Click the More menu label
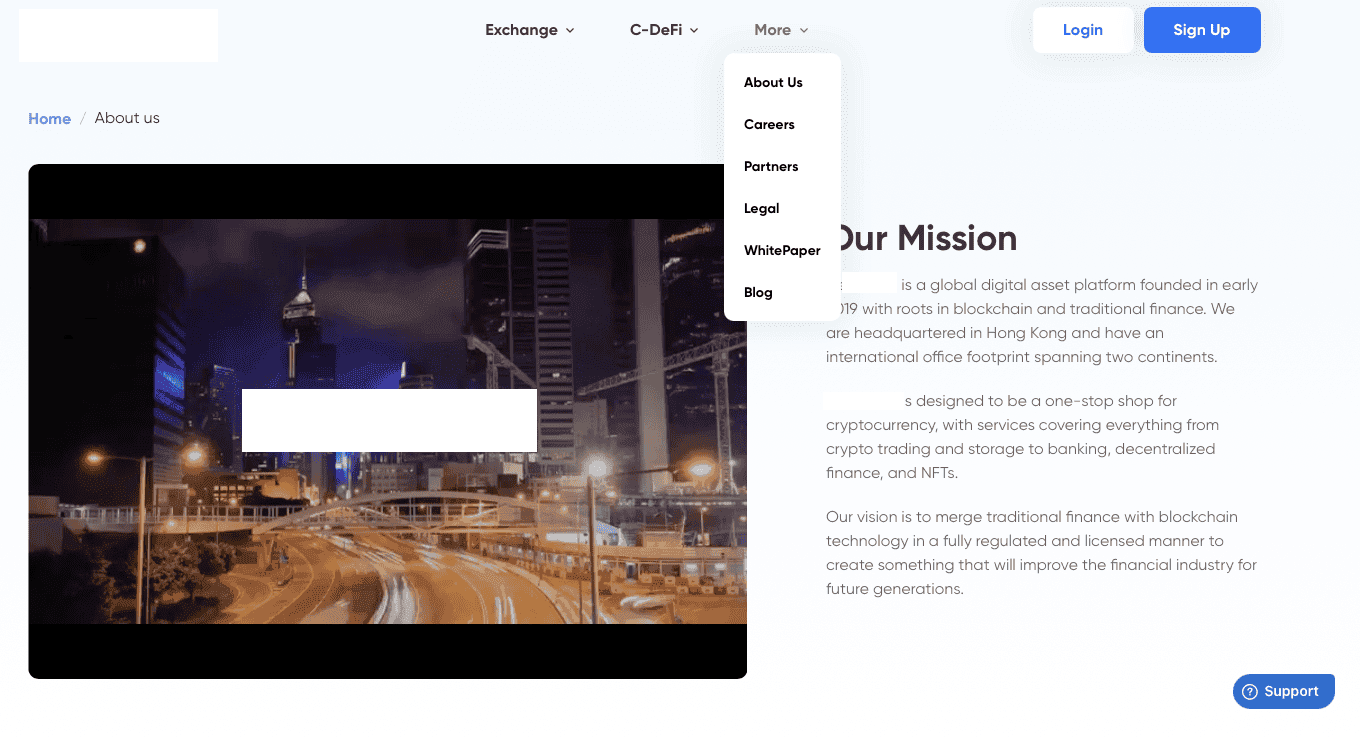 tap(772, 30)
